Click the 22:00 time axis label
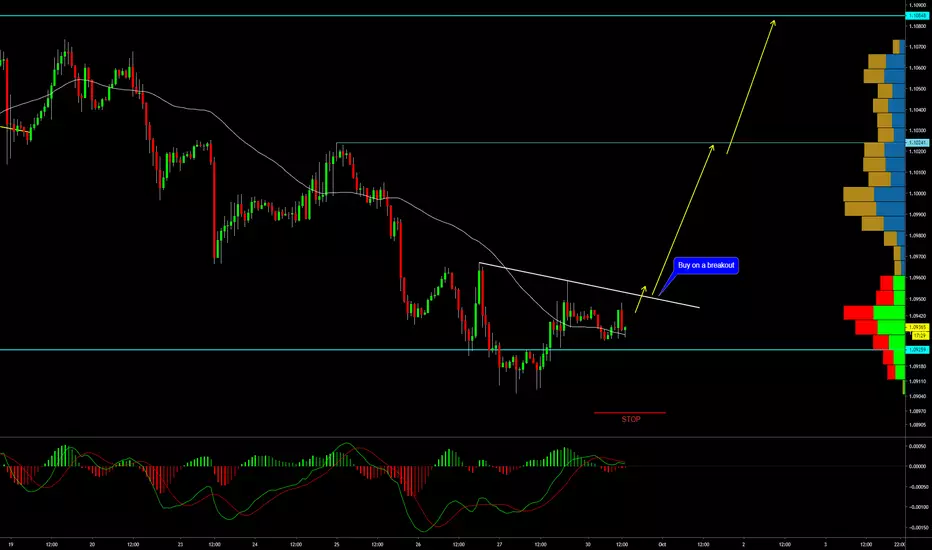The height and width of the screenshot is (550, 932). 899,544
